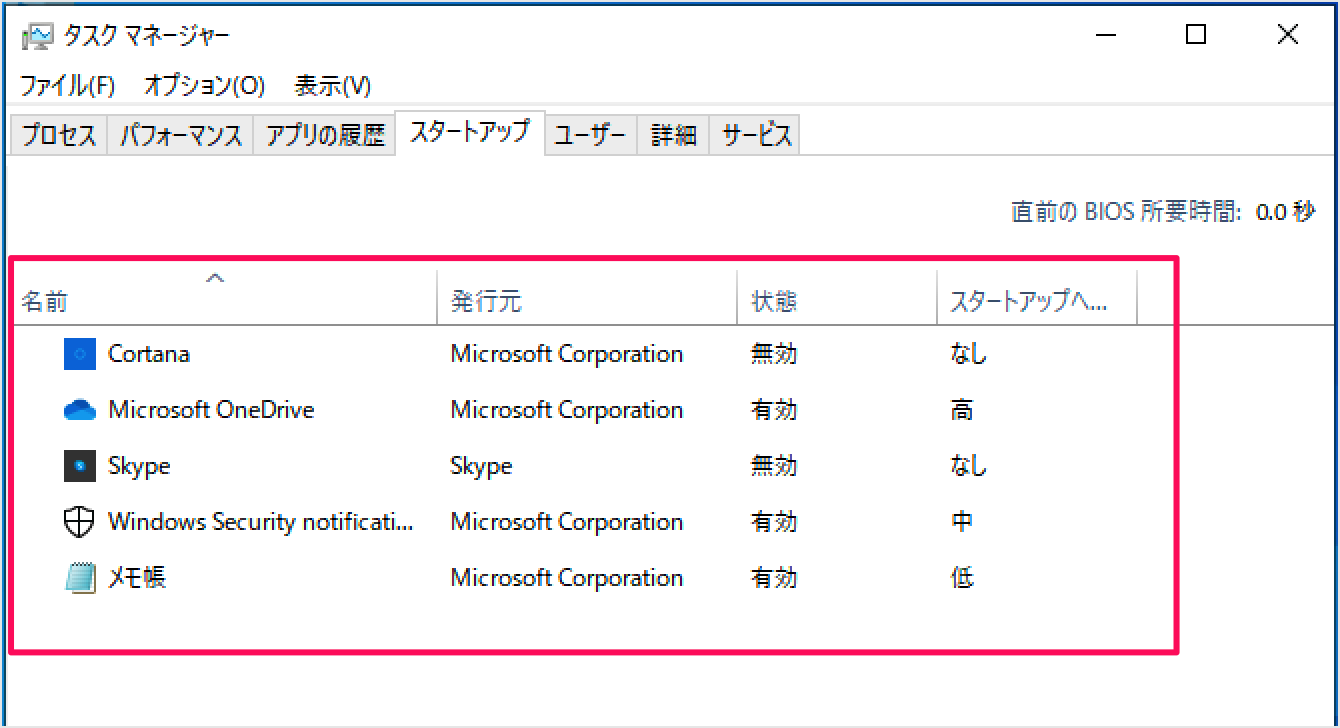Open the オプション(O) menu
This screenshot has width=1340, height=728.
[204, 86]
